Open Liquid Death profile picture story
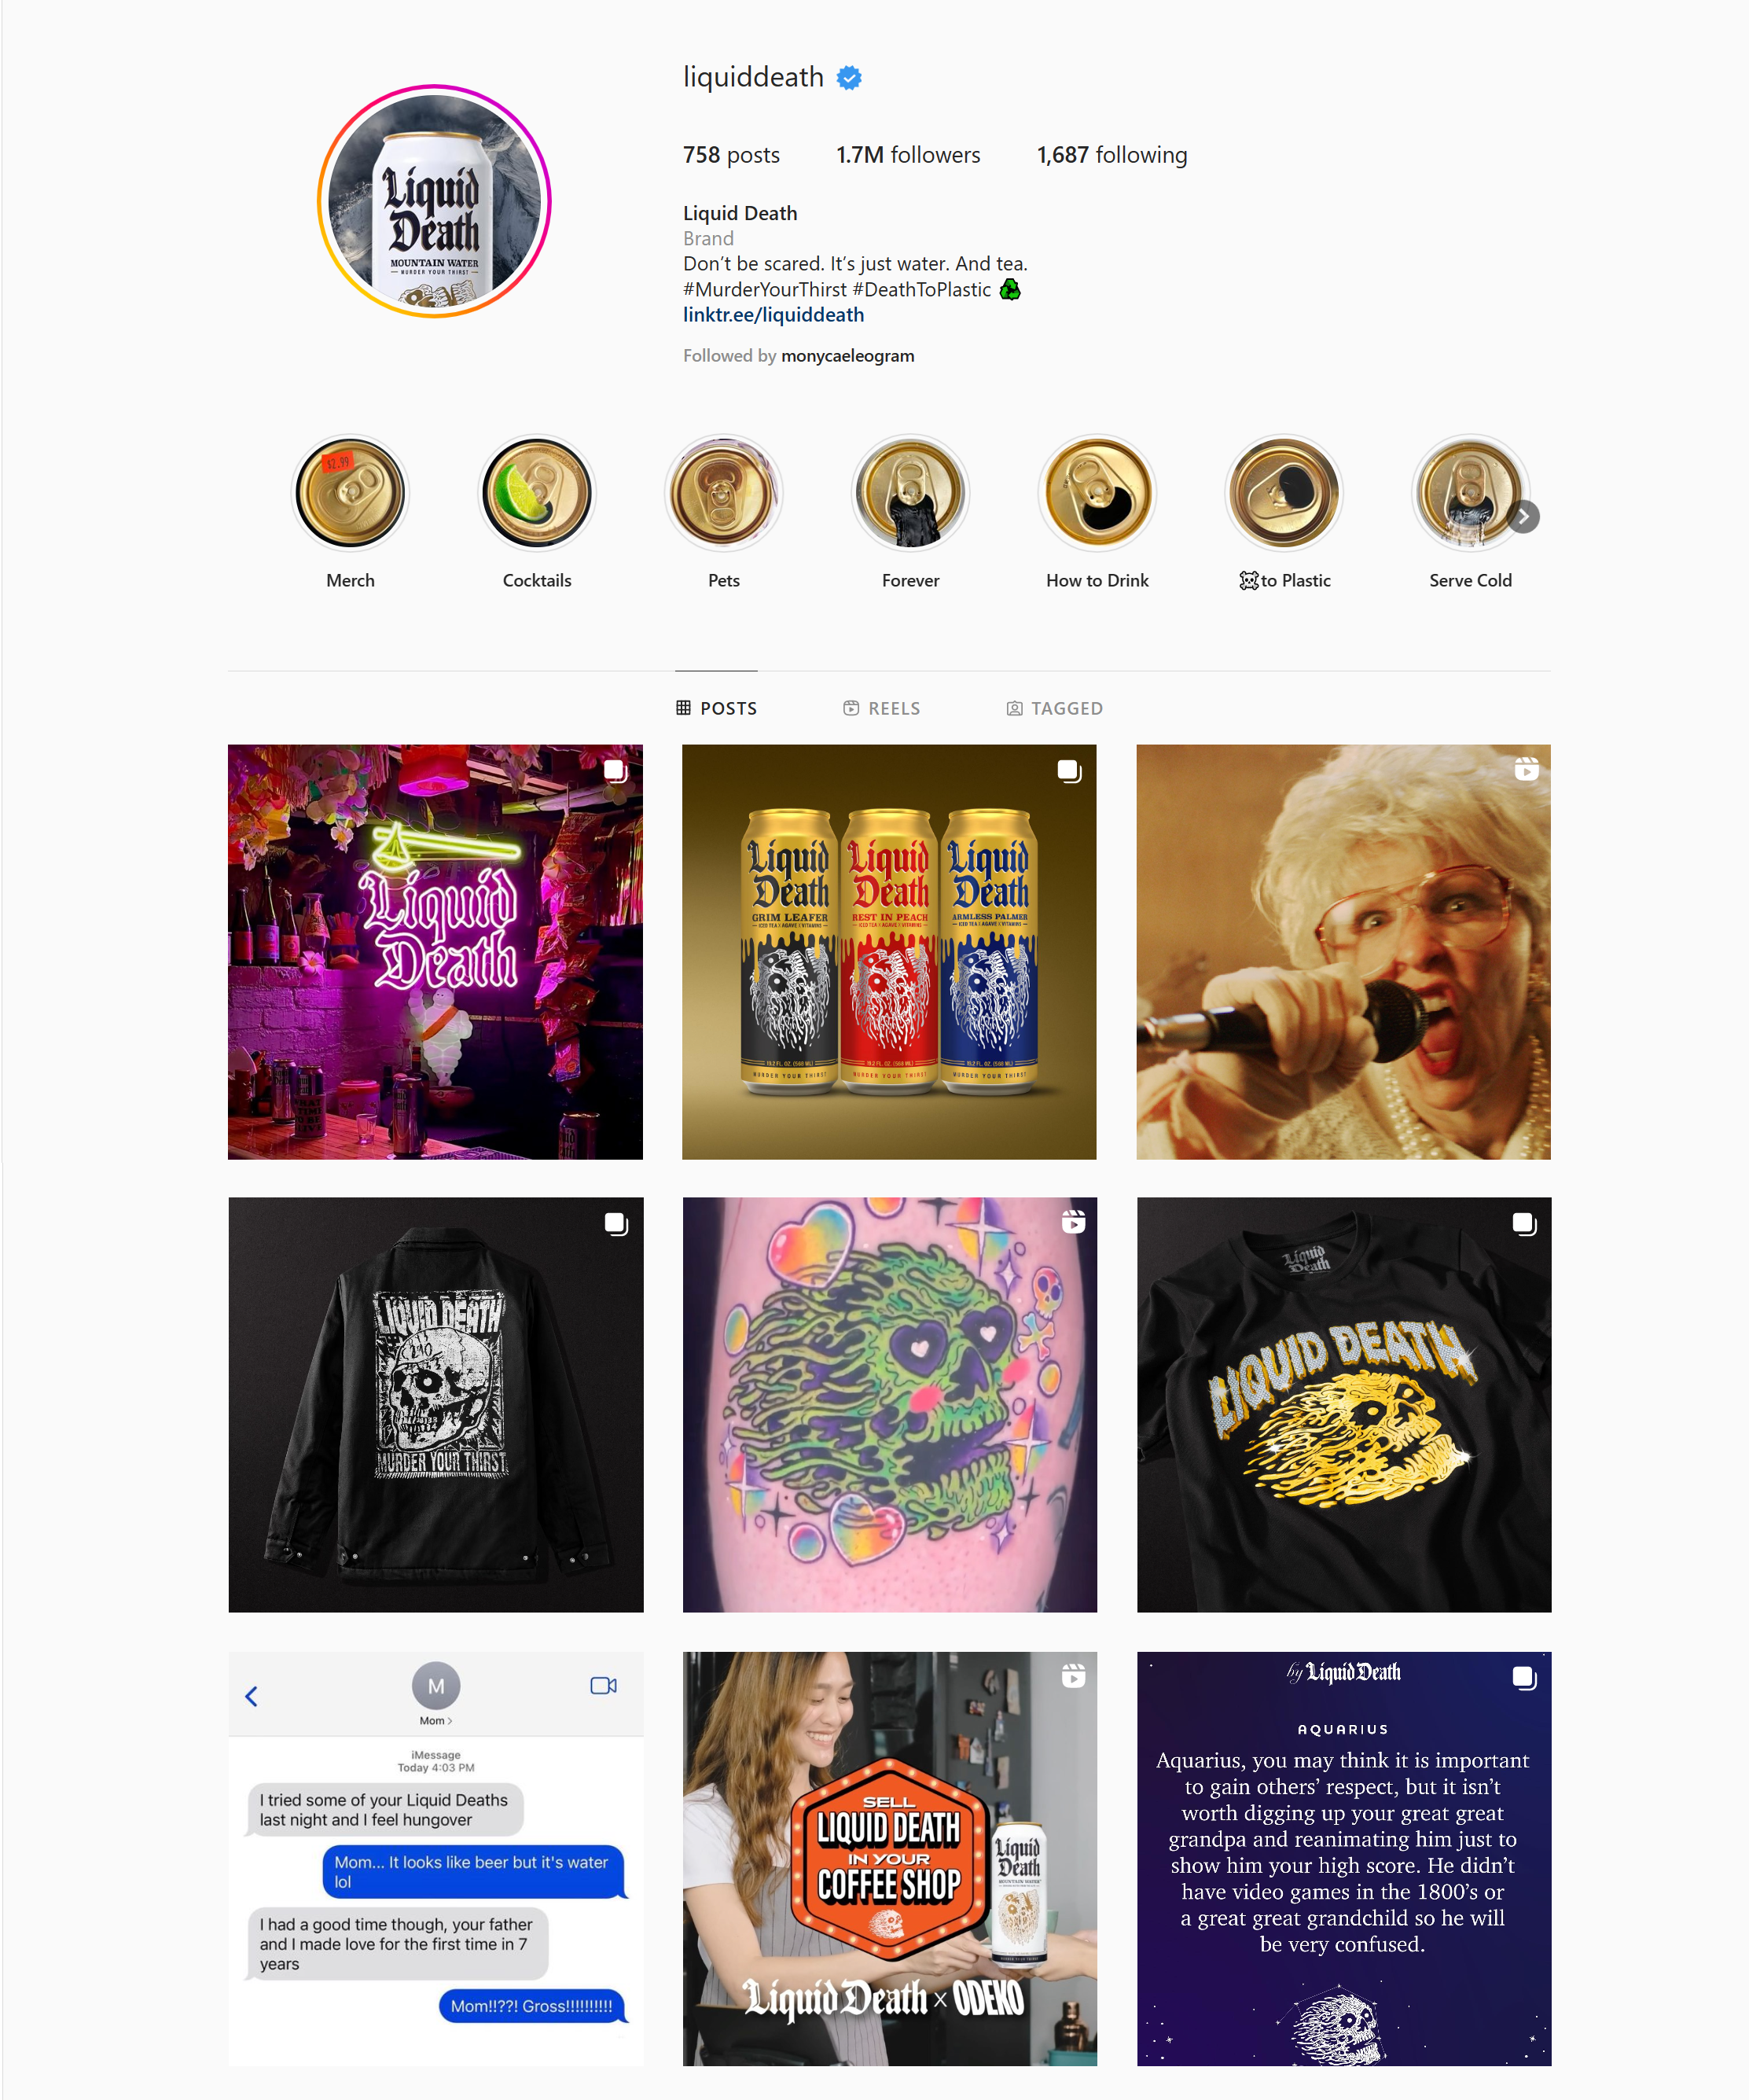The width and height of the screenshot is (1749, 2100). [x=434, y=201]
